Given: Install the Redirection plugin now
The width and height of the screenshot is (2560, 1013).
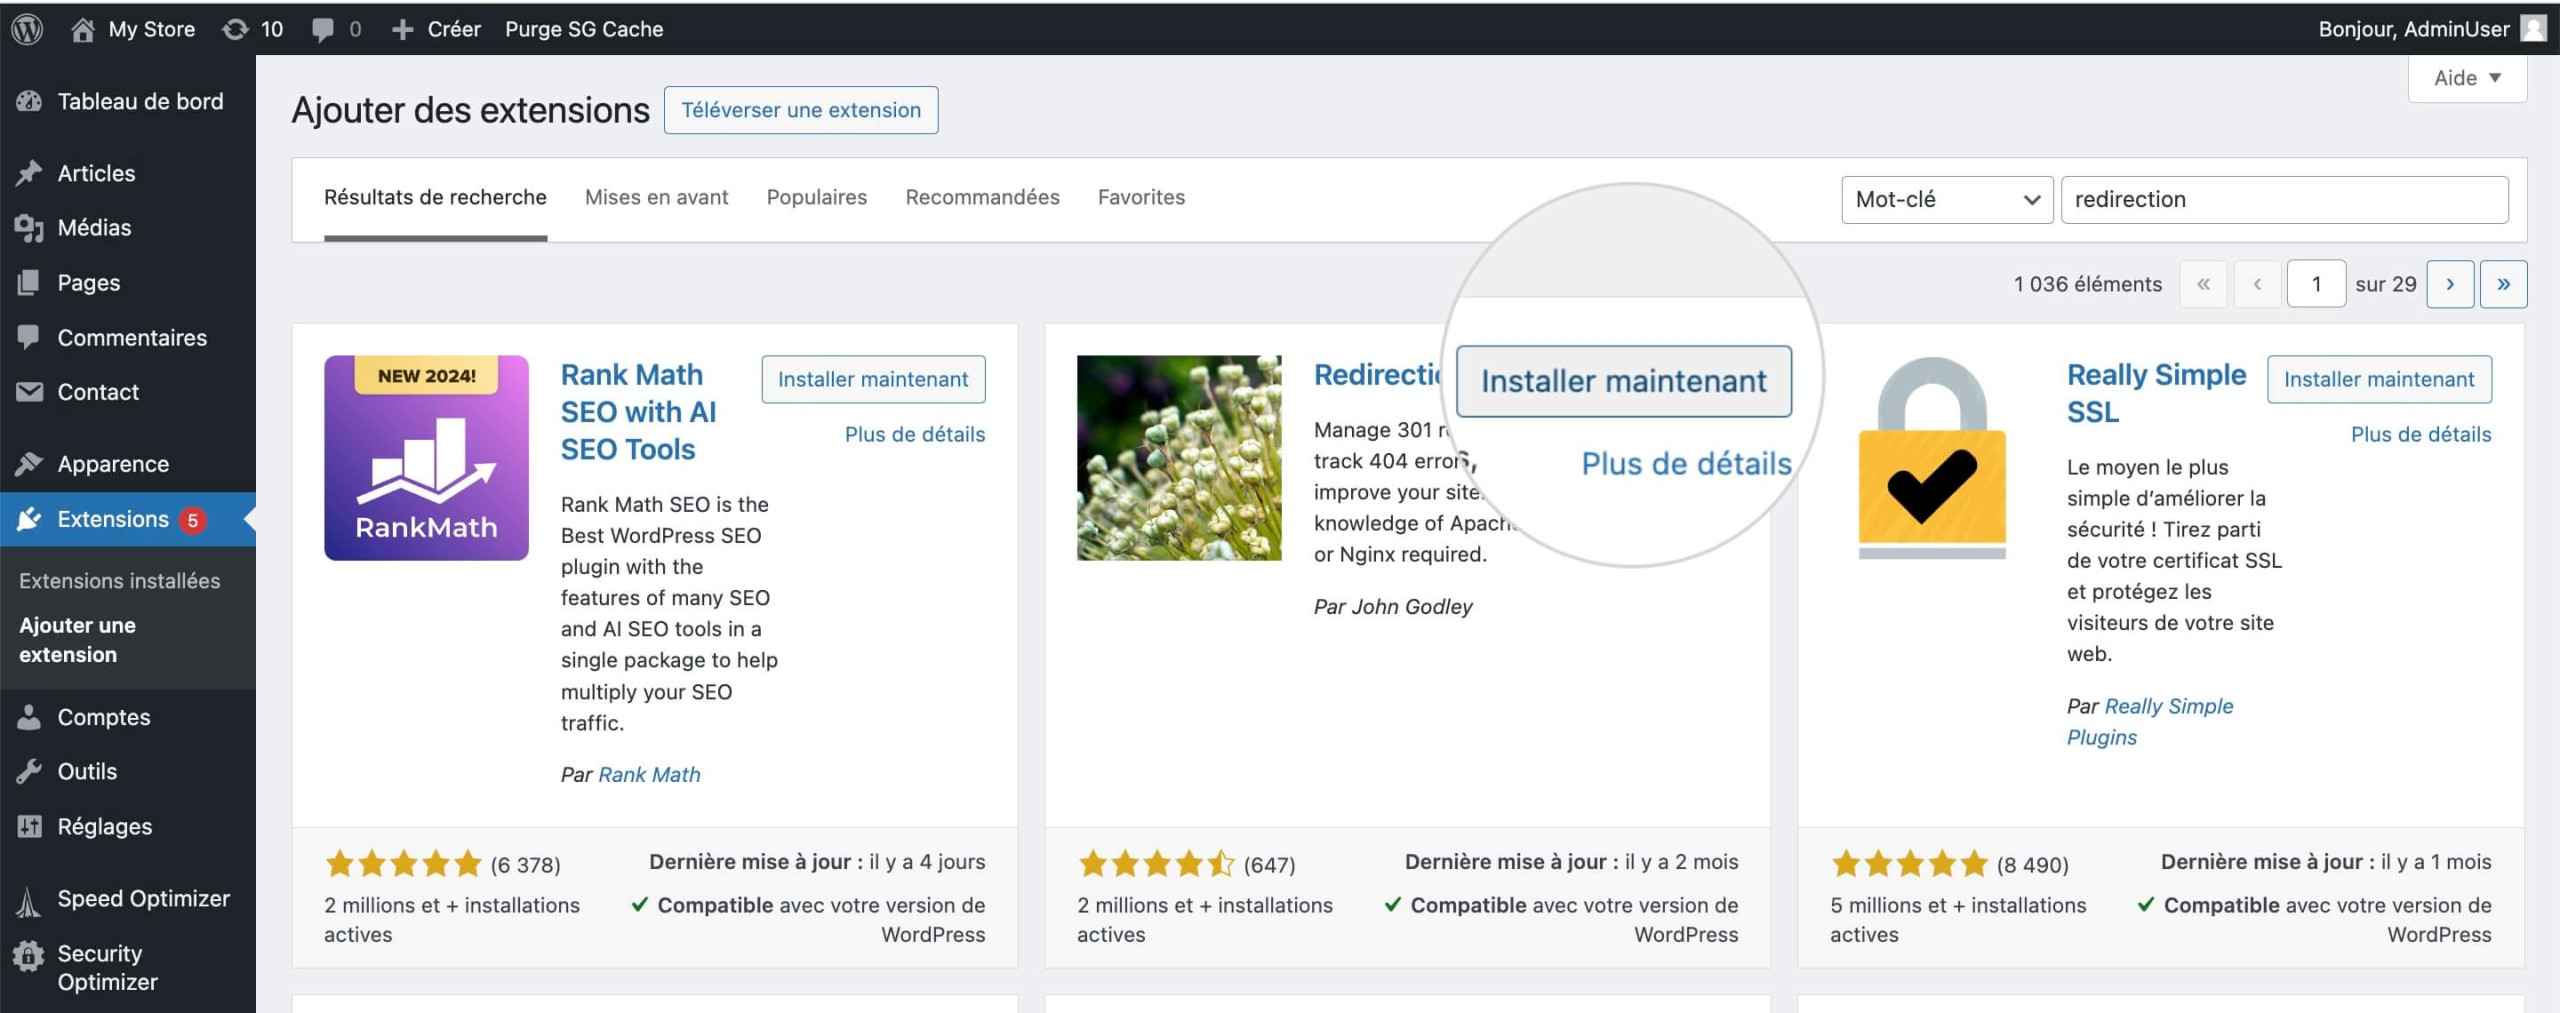Looking at the screenshot, I should click(1624, 381).
